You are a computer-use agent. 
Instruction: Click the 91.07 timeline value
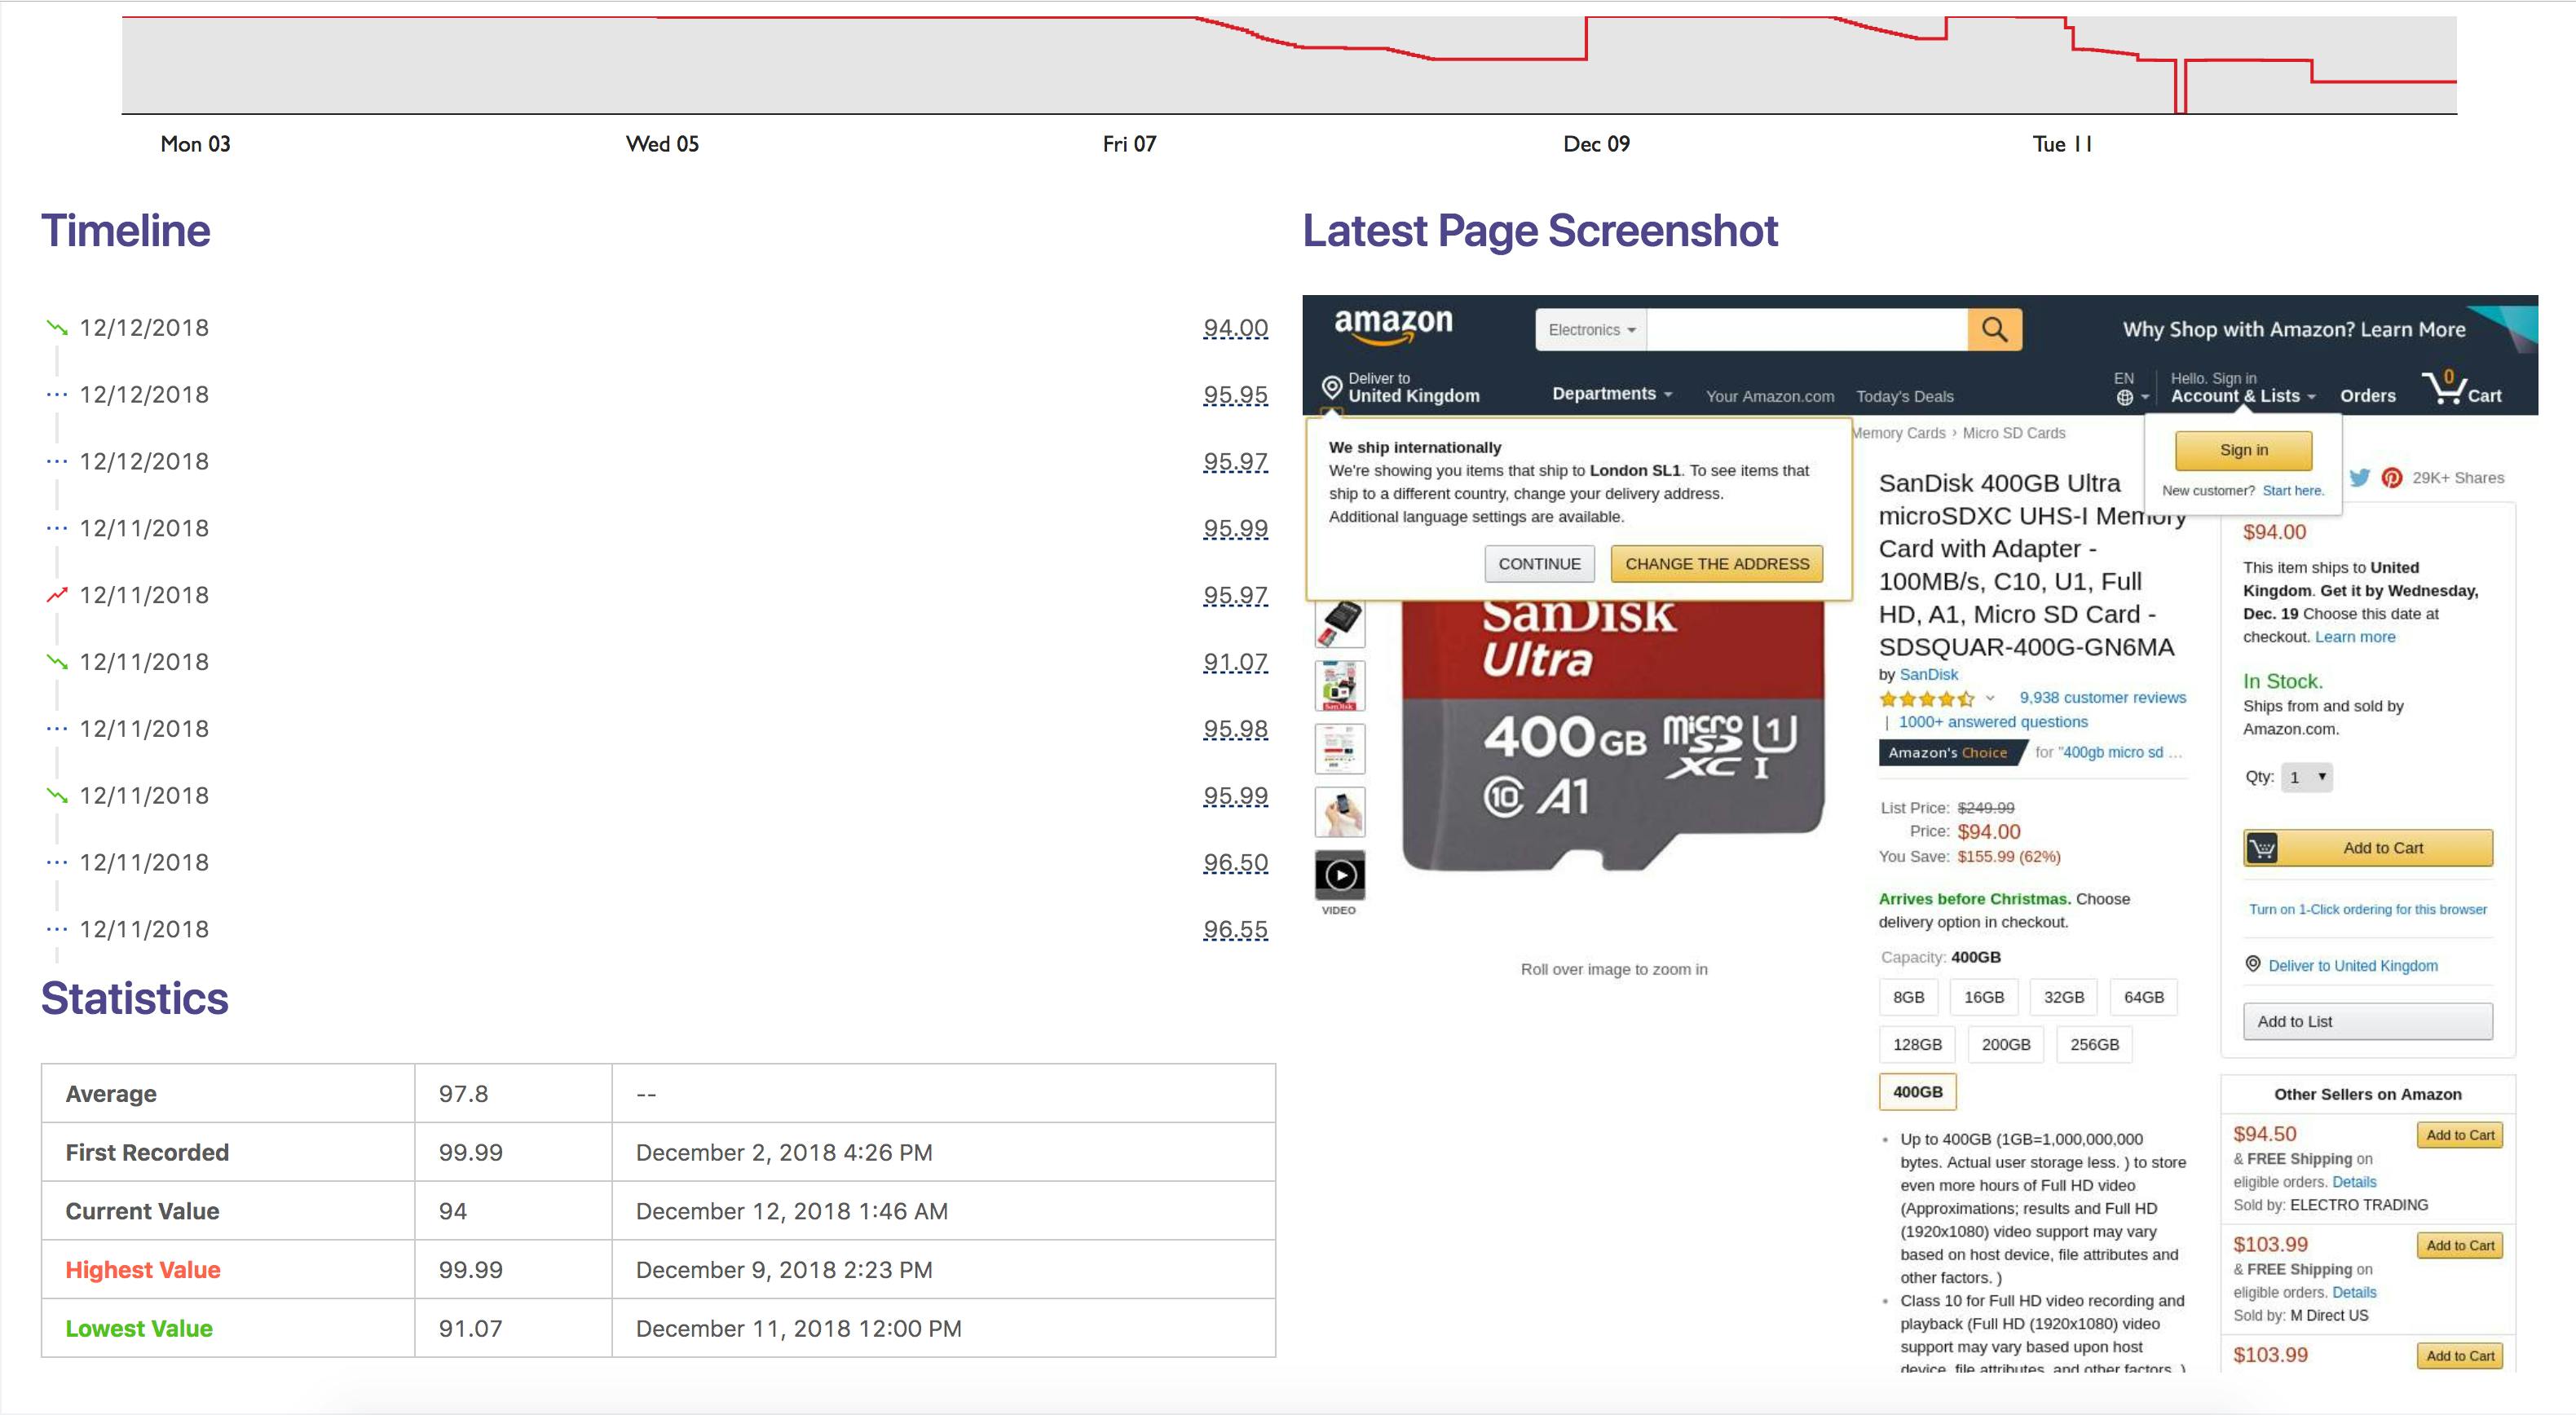click(x=1235, y=662)
